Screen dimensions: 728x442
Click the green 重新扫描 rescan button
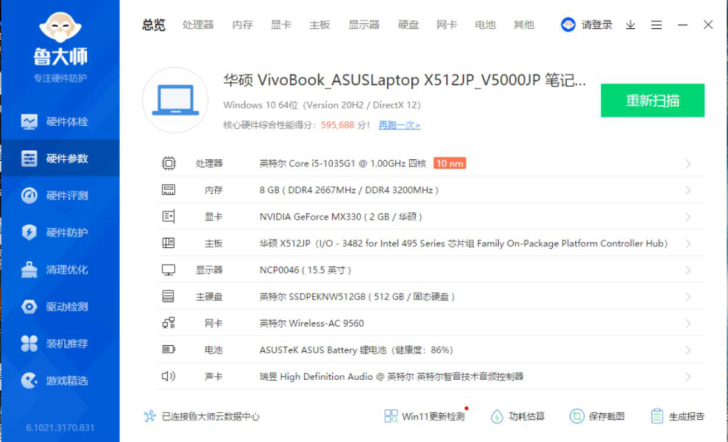coord(652,100)
